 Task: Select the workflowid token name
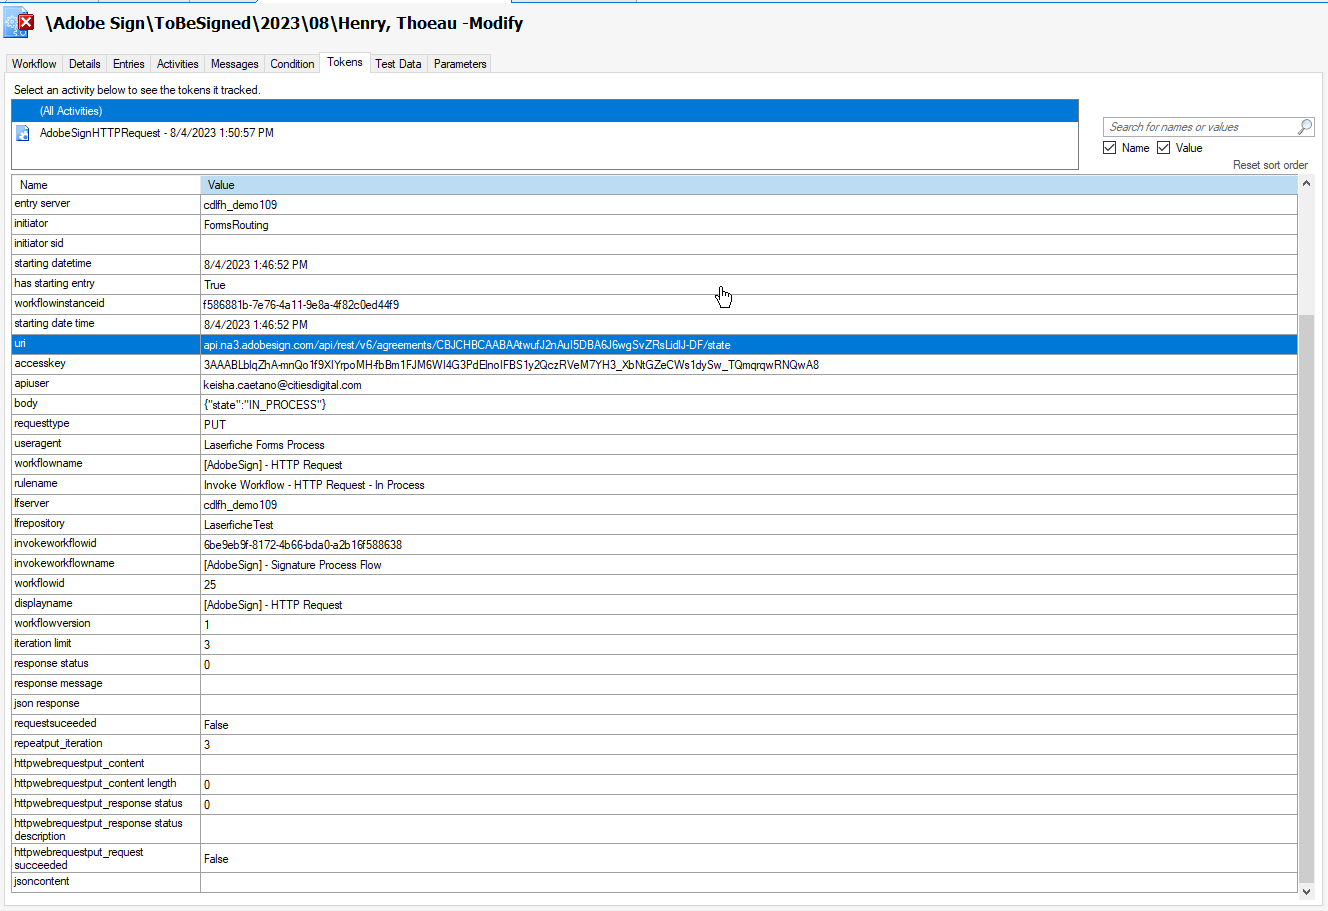(x=39, y=584)
